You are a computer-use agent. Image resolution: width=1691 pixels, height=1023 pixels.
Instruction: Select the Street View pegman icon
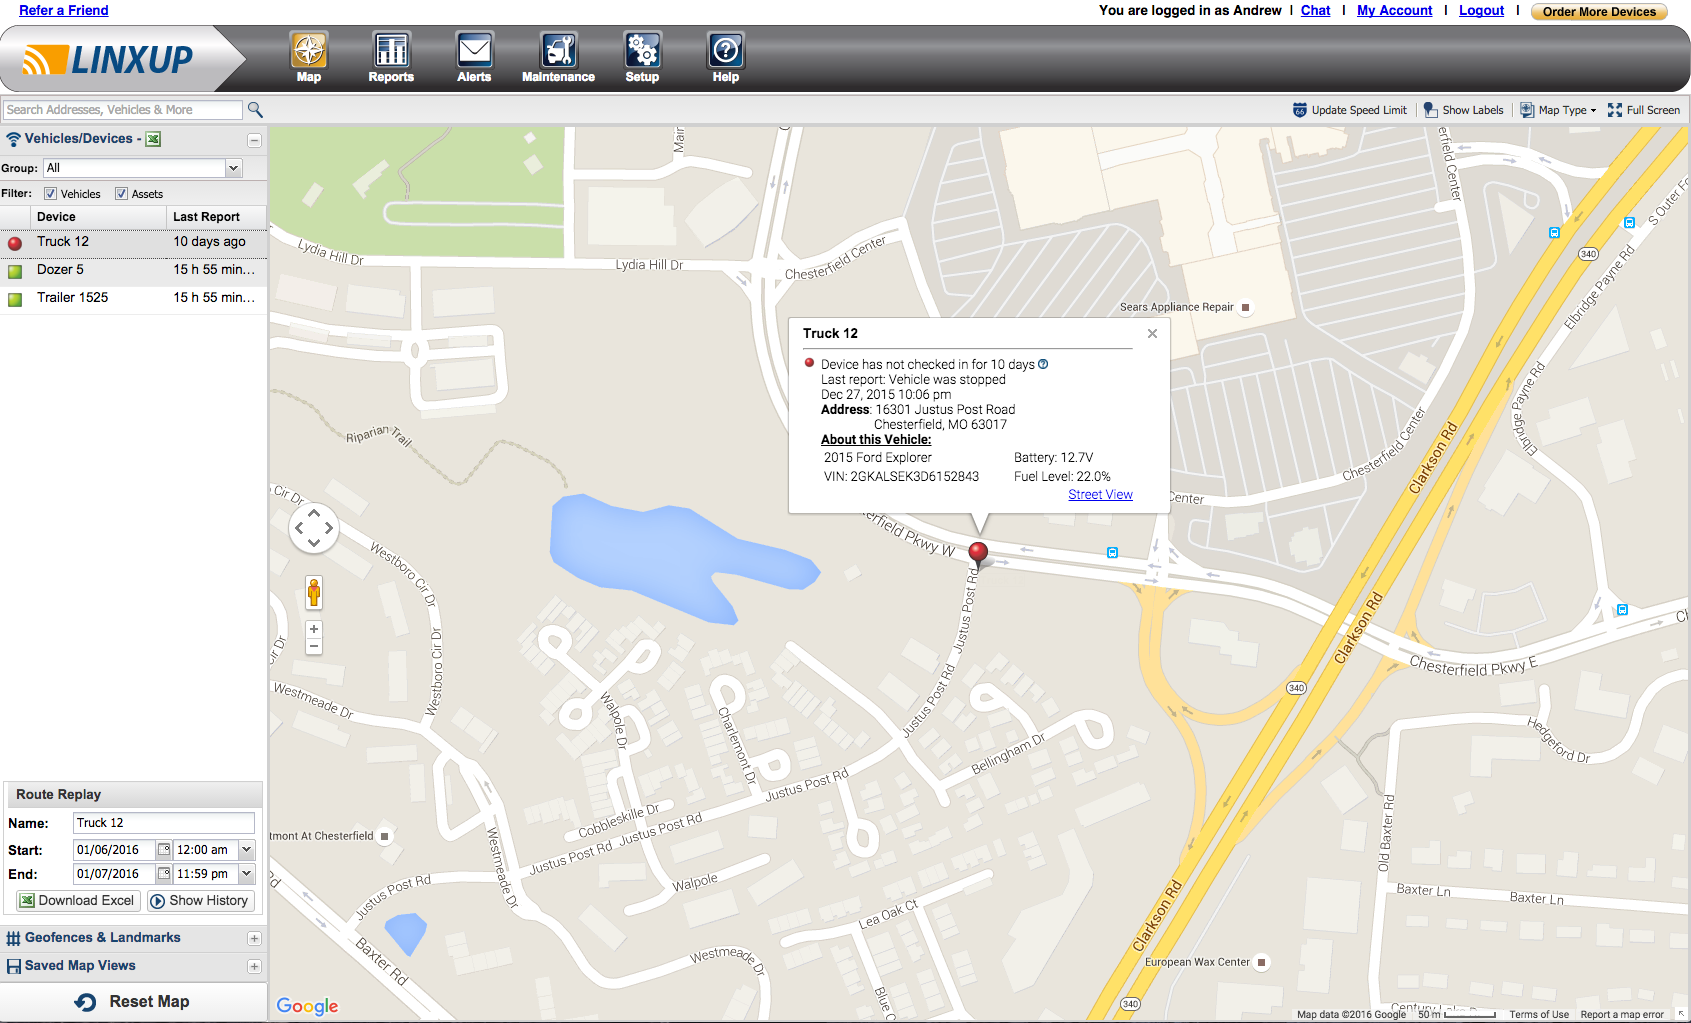pyautogui.click(x=314, y=593)
